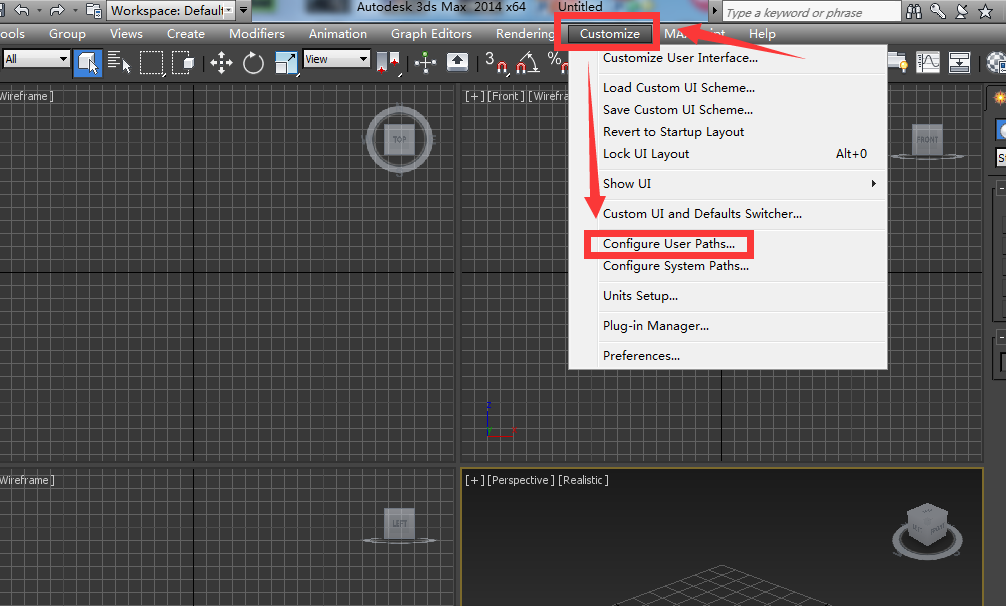
Task: Toggle the Keyboard Shortcut Override button
Action: pos(457,62)
